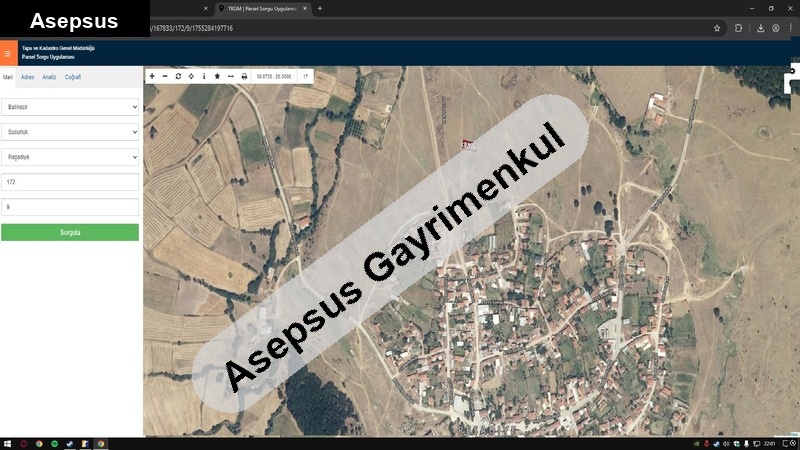This screenshot has width=800, height=450.
Task: Click the block number field containing 172
Action: click(x=70, y=182)
